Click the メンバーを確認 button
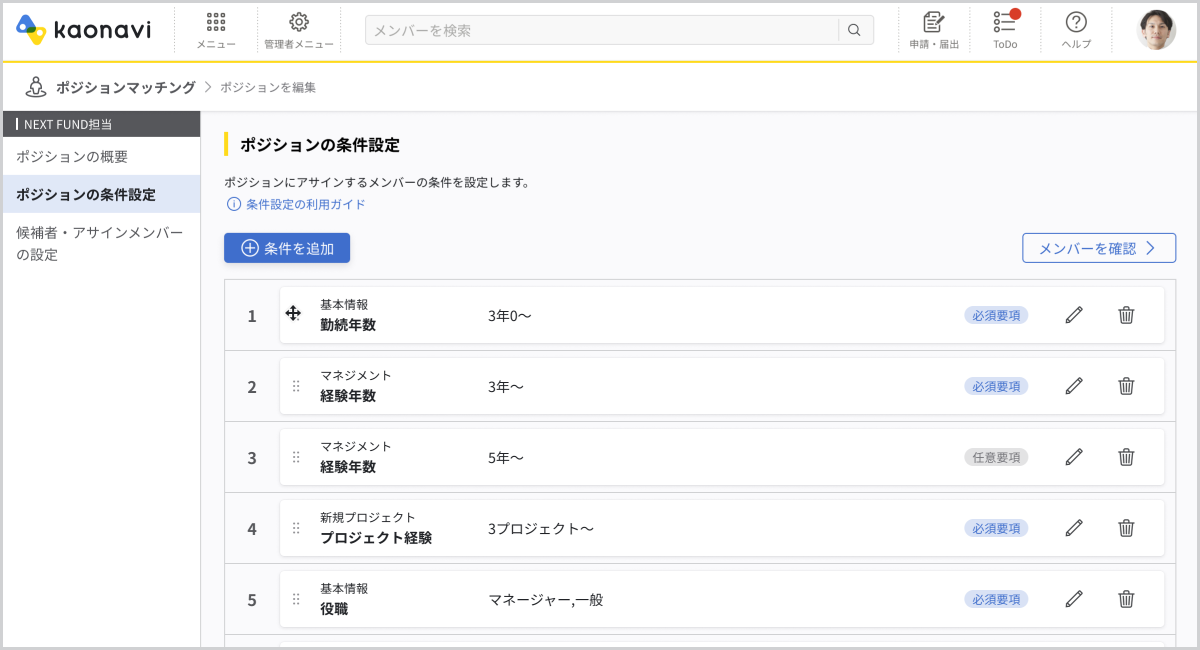Screen dimensions: 1200x650 click(x=1098, y=248)
